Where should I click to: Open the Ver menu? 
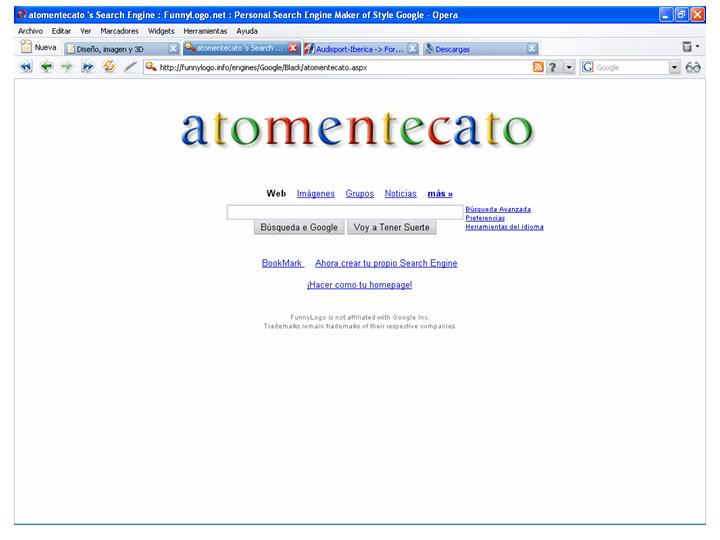85,31
